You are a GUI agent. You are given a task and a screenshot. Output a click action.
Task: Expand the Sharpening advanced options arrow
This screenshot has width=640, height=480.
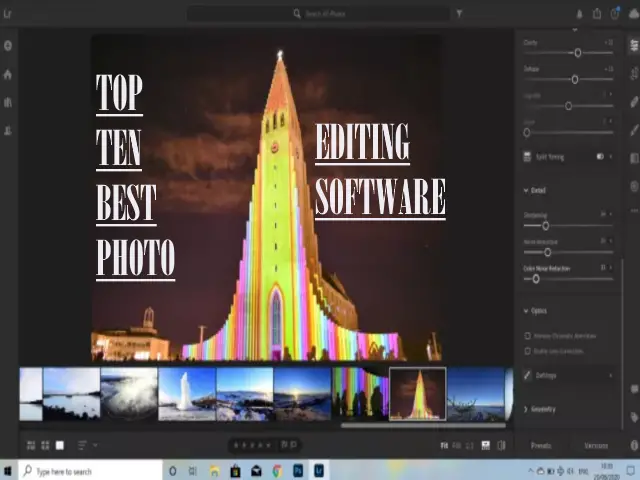[611, 214]
